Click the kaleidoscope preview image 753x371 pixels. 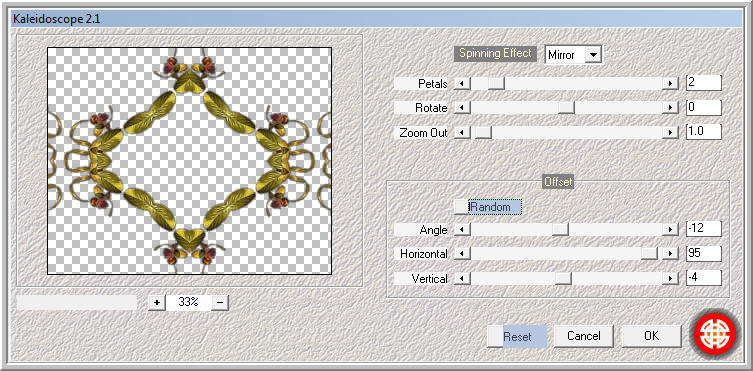coord(189,161)
